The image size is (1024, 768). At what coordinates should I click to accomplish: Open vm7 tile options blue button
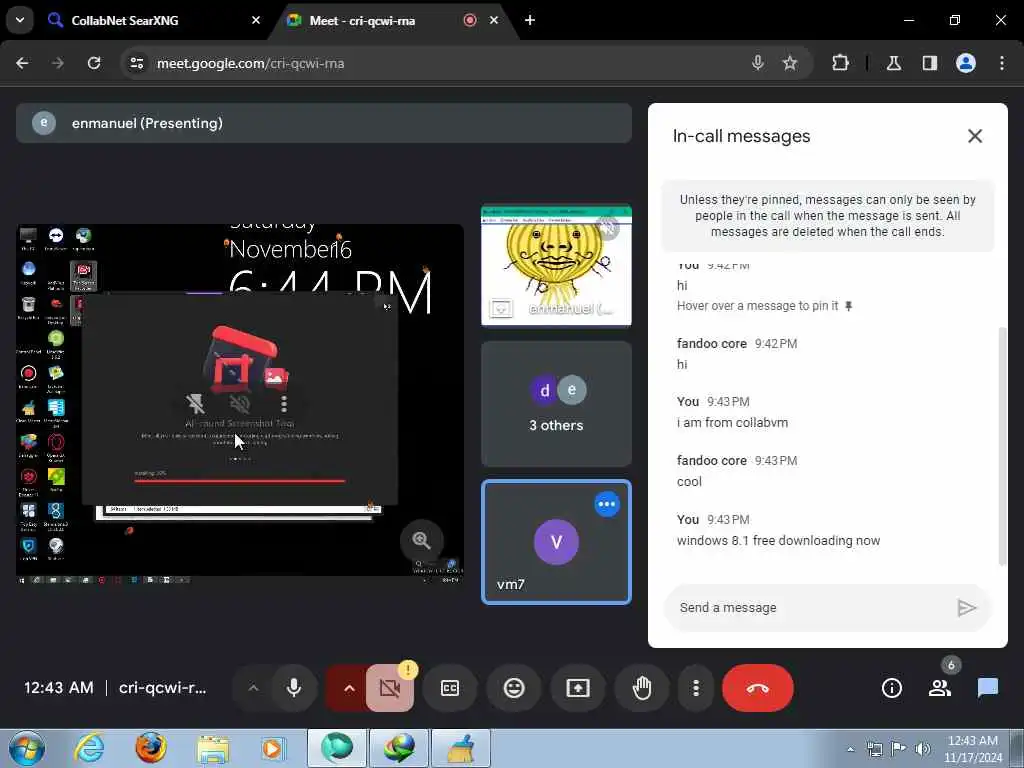607,504
